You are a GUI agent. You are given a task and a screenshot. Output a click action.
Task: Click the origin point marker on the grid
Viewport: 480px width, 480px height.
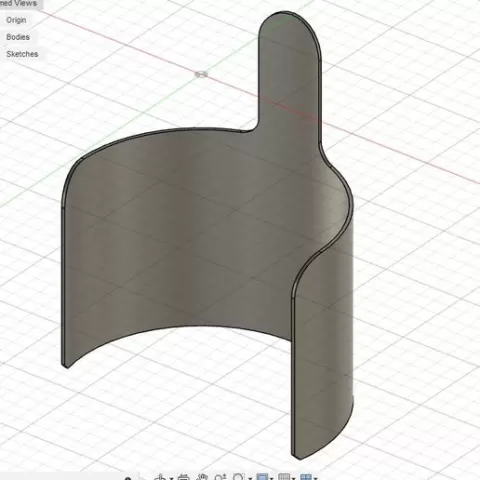click(201, 74)
